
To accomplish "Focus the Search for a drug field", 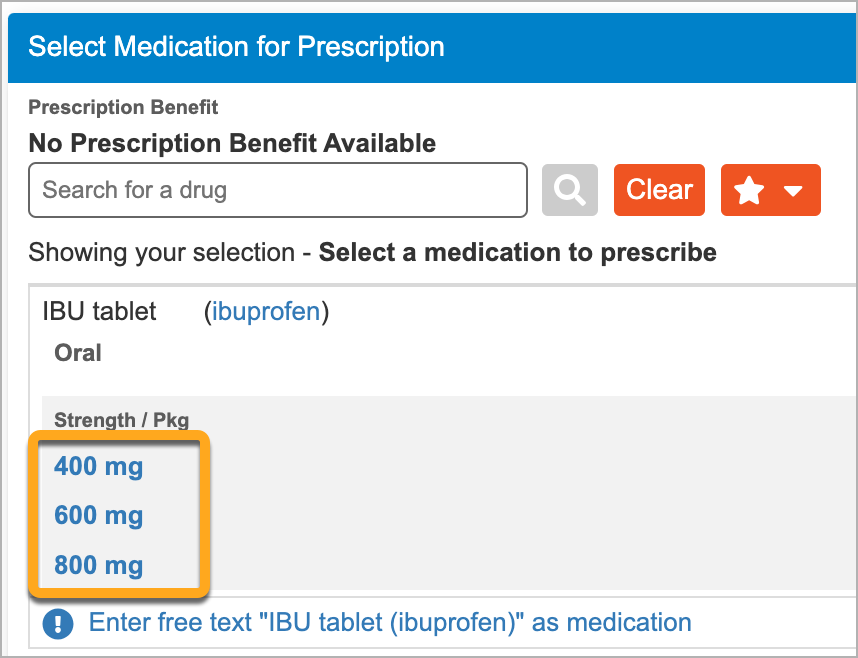I will coord(278,190).
